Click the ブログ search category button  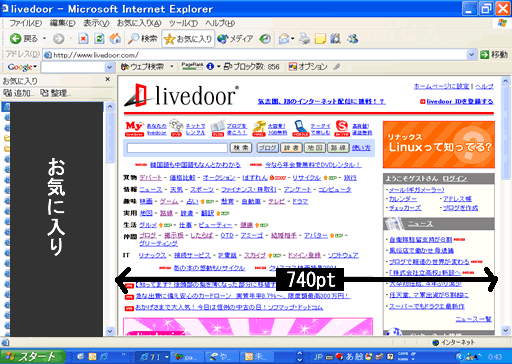pos(268,148)
